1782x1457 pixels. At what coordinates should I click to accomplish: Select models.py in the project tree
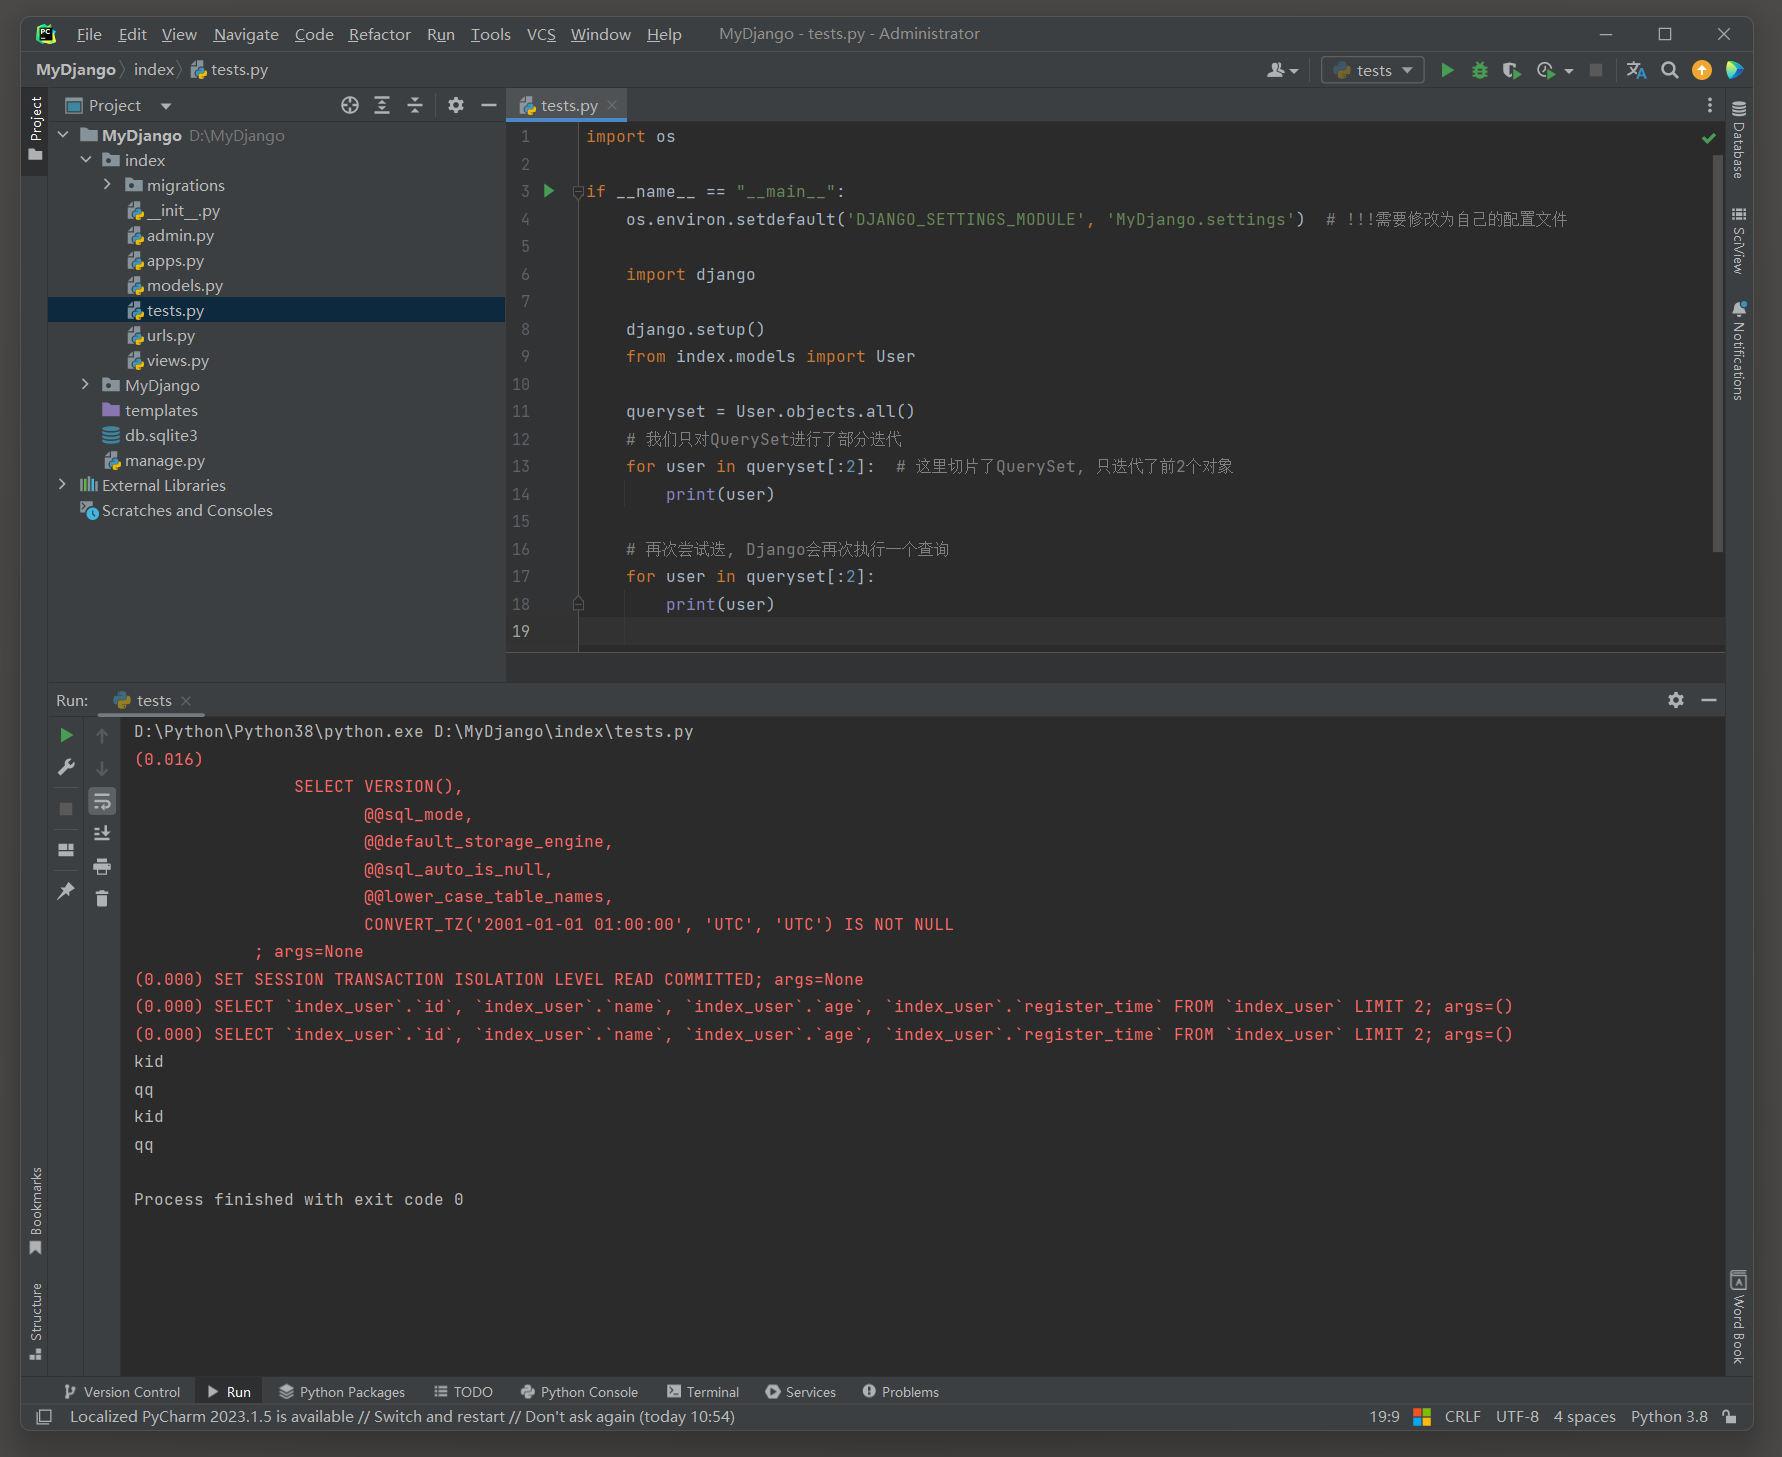pos(276,285)
